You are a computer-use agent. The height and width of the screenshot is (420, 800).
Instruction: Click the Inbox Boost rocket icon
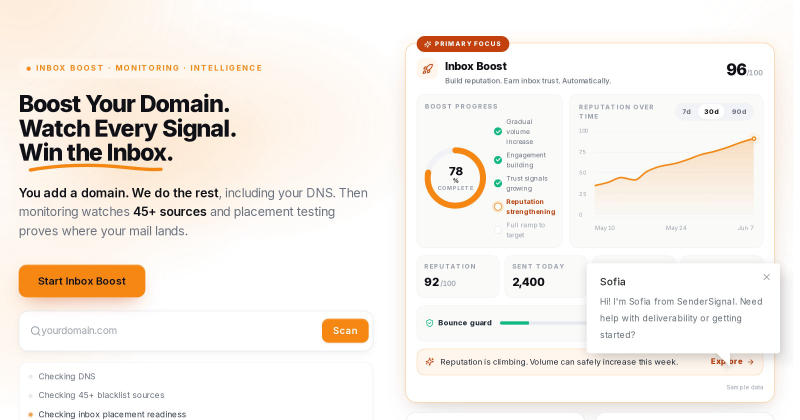(428, 69)
